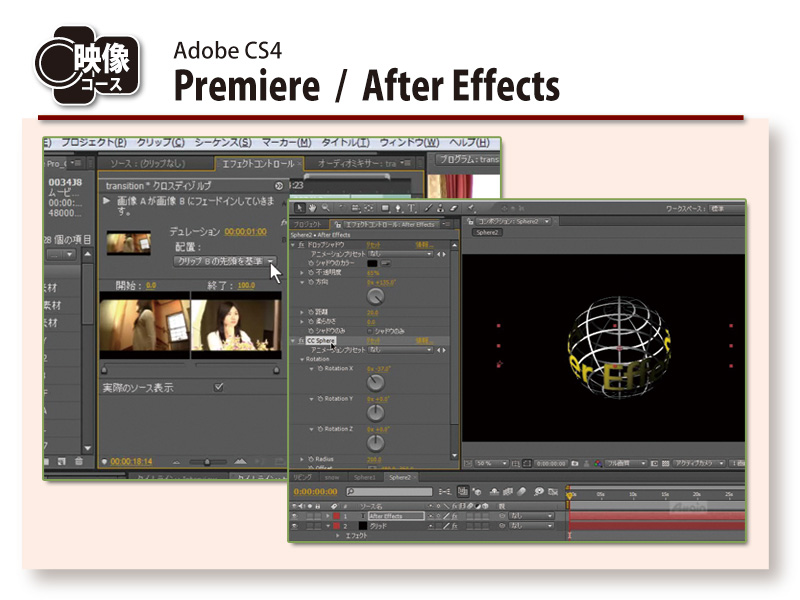This screenshot has width=800, height=600.
Task: Click the 開始 0.0 value in Premiere
Action: [151, 285]
